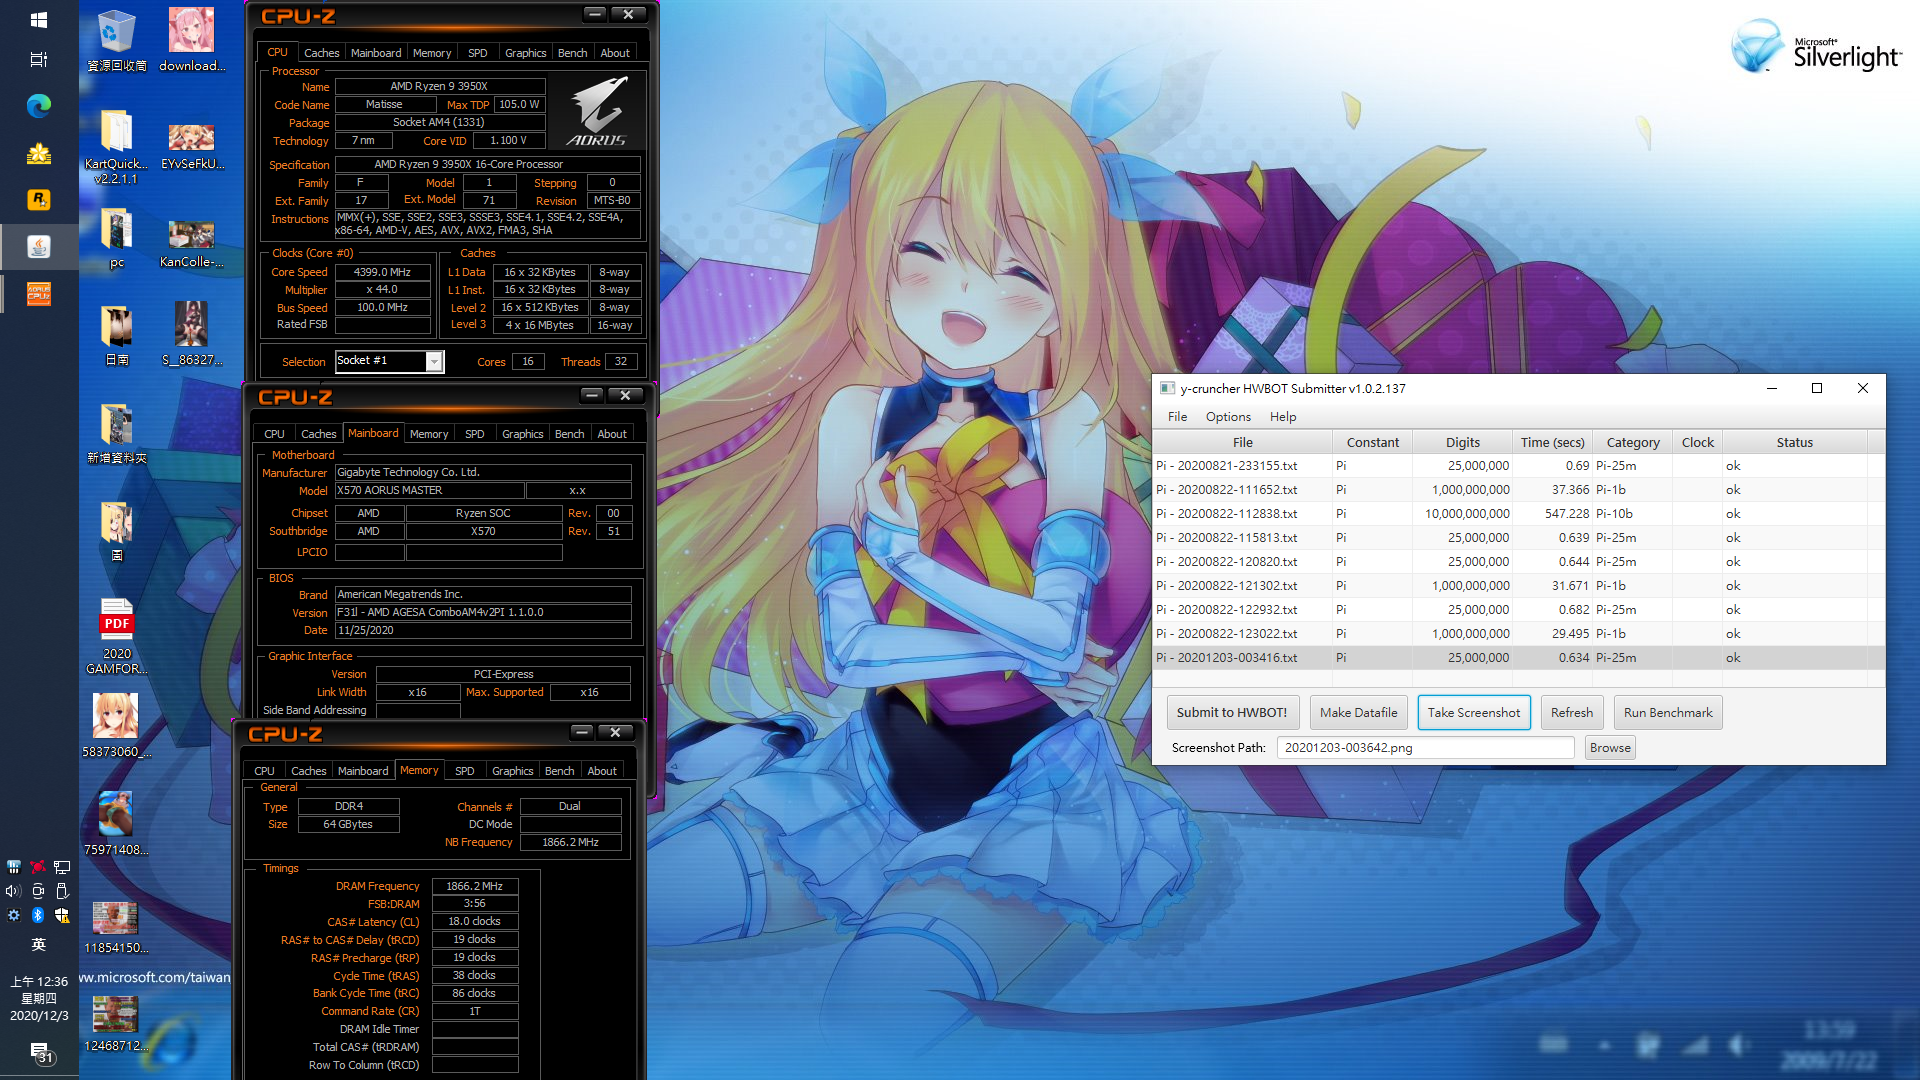Image resolution: width=1920 pixels, height=1080 pixels.
Task: Select row Pi - 20200822-121302.txt
Action: 1518,586
